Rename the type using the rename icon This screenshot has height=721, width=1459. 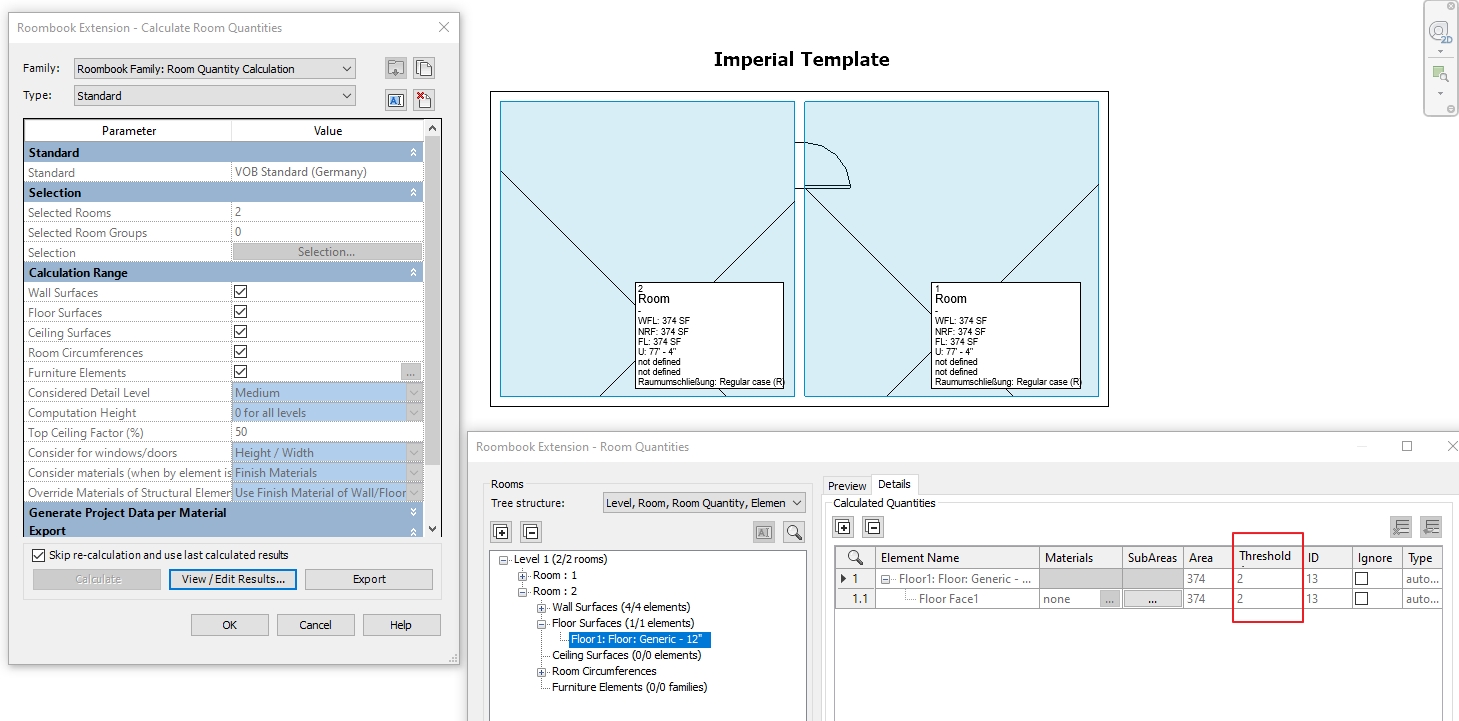tap(395, 99)
